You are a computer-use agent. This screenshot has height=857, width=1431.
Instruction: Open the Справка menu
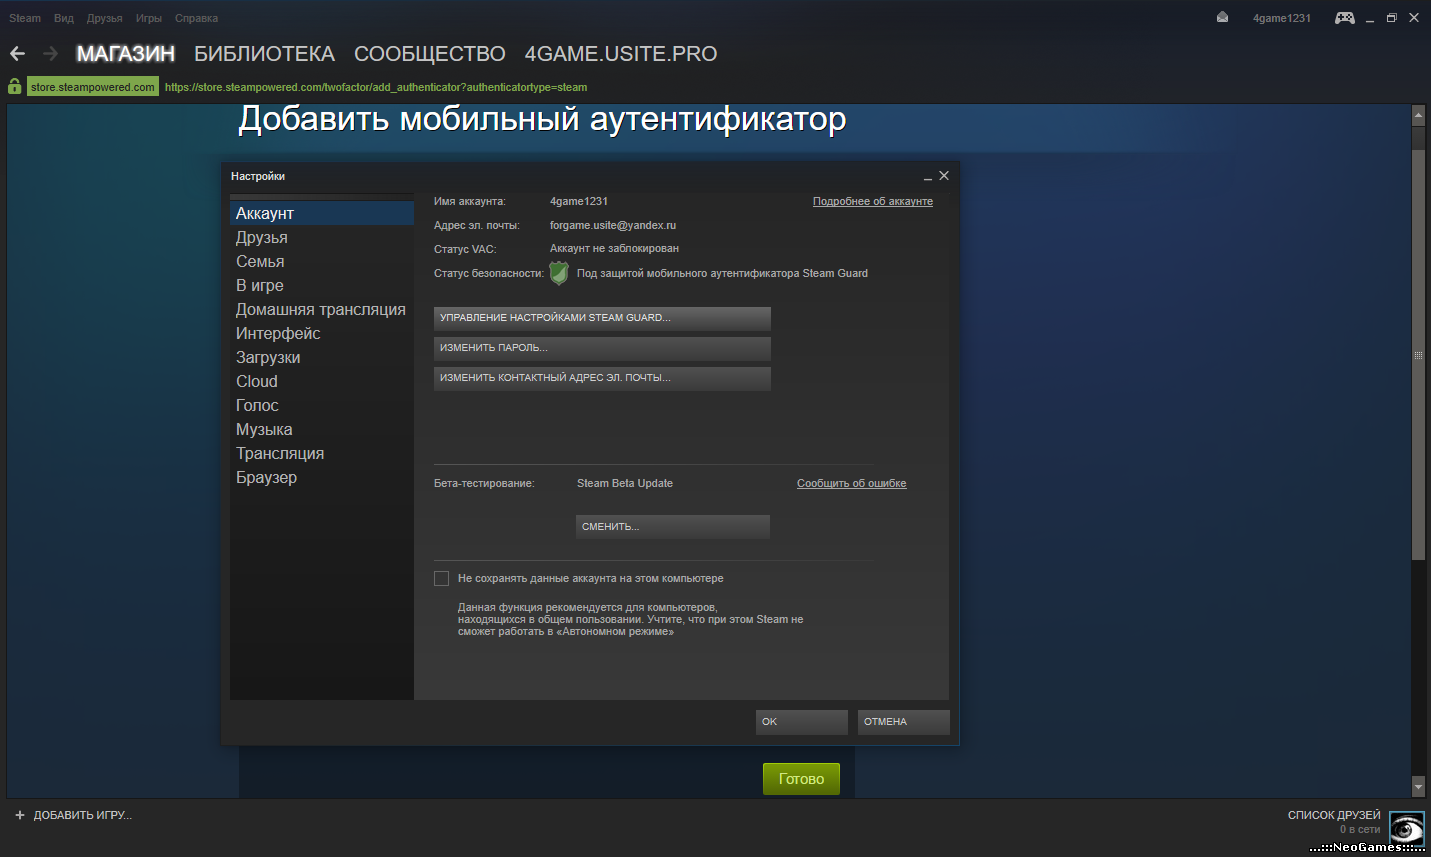tap(196, 18)
